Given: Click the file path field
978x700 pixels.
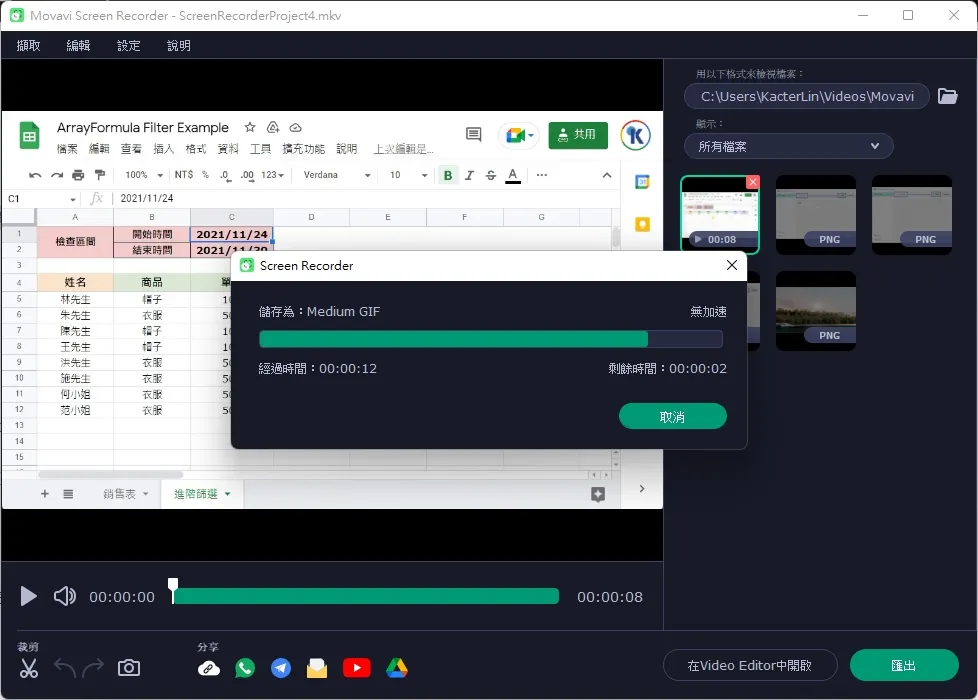Looking at the screenshot, I should (806, 96).
